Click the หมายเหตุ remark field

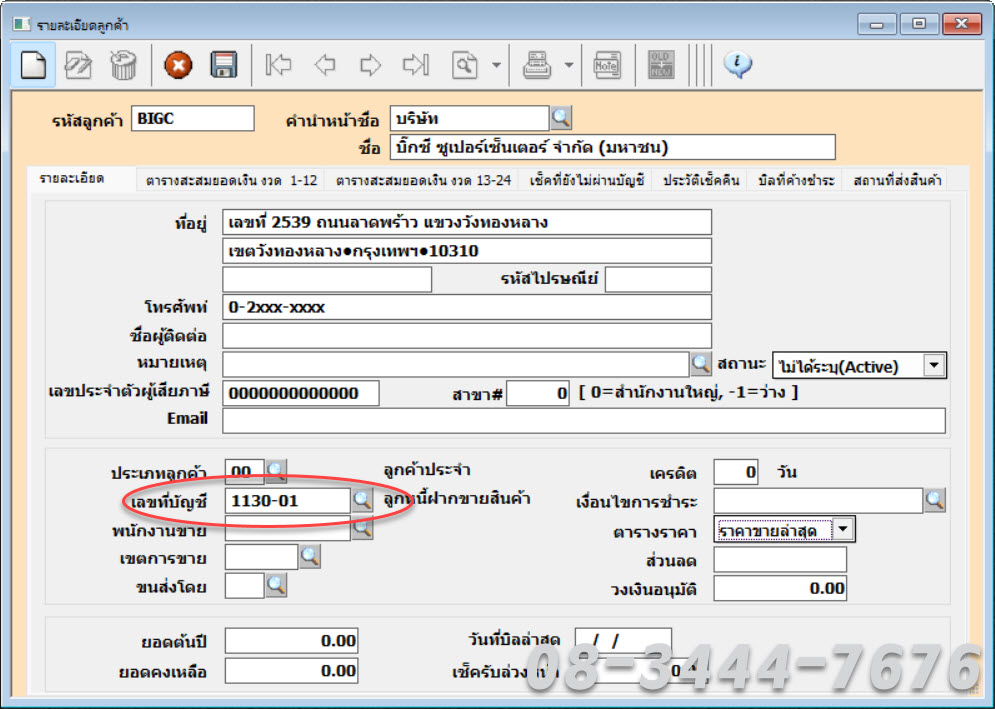point(456,365)
